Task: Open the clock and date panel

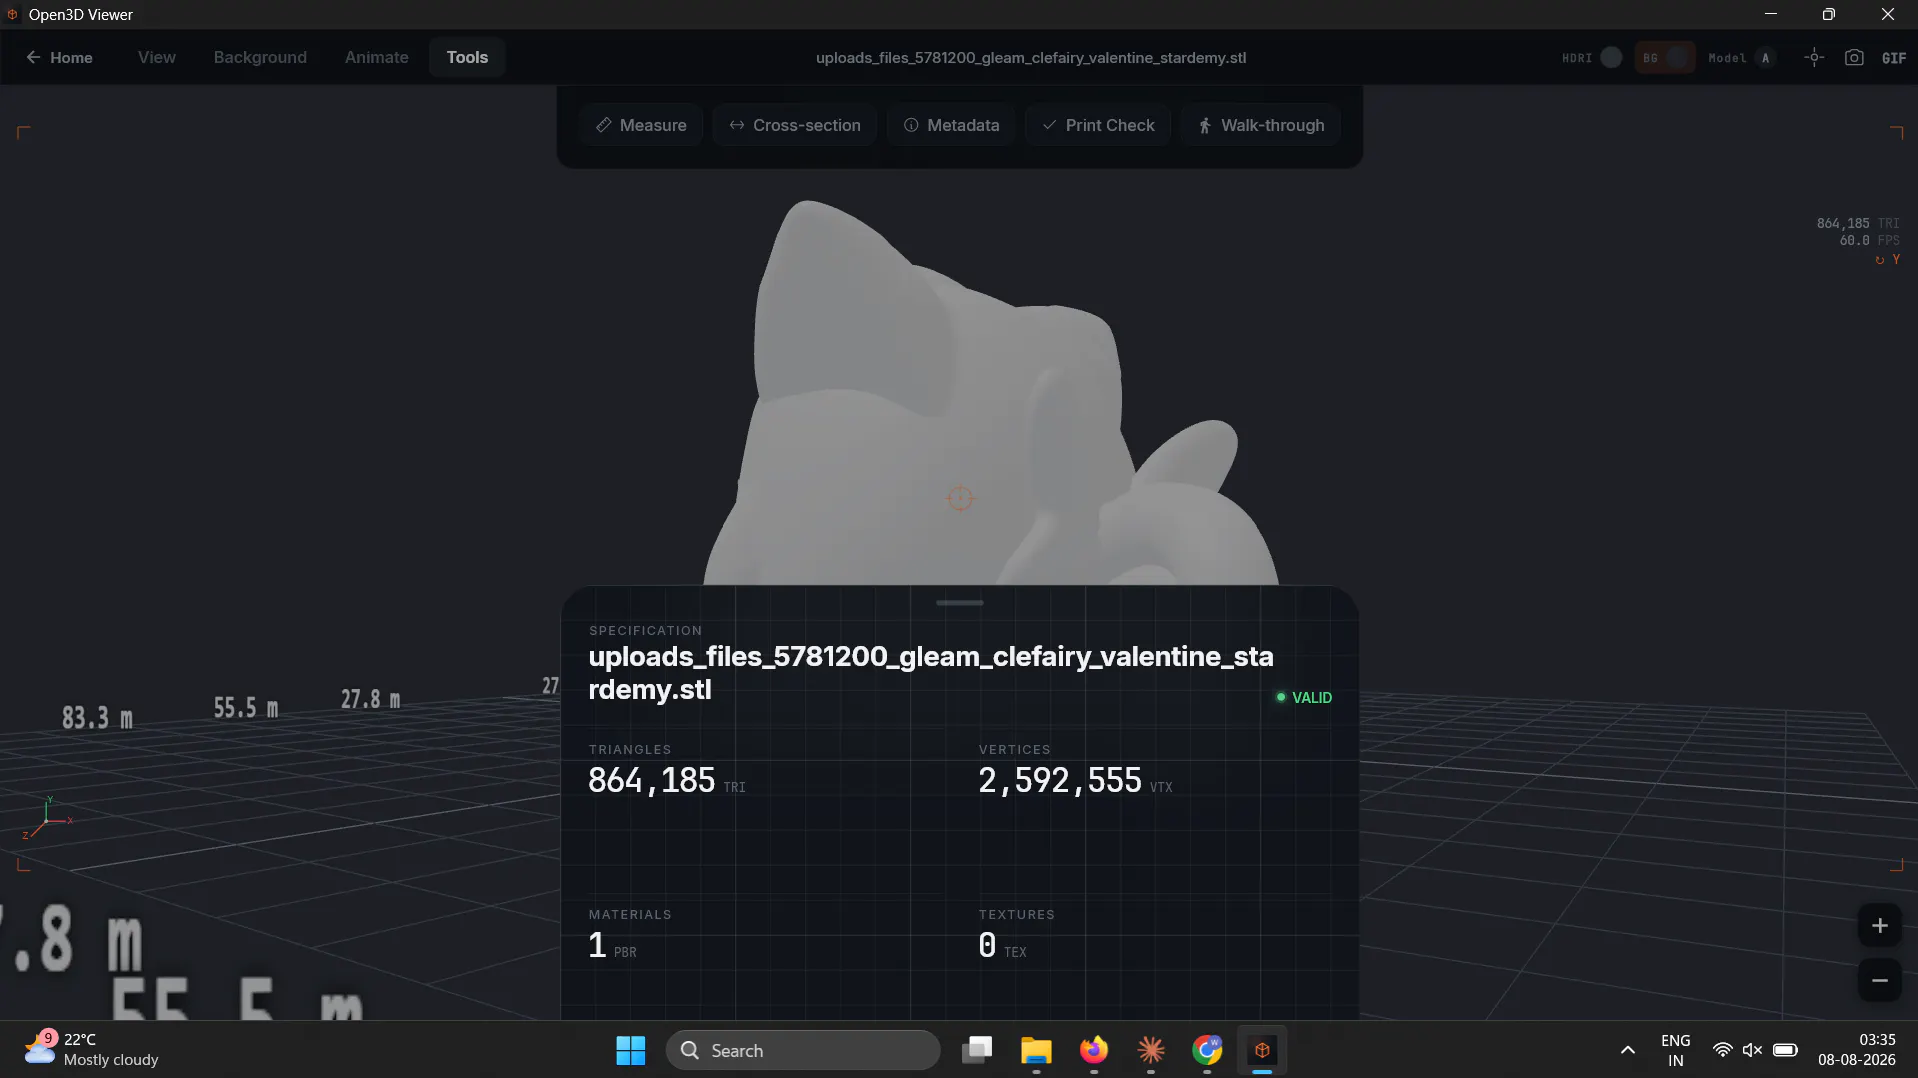Action: (1856, 1050)
